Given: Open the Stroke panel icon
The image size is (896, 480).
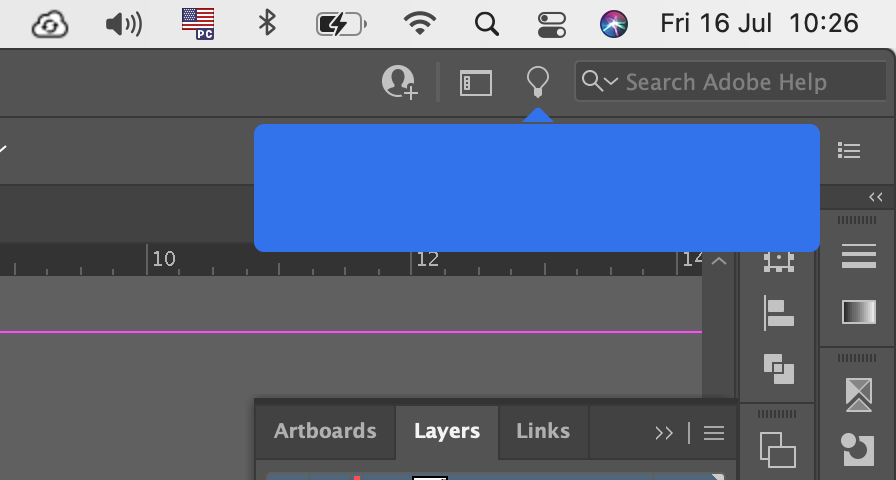Looking at the screenshot, I should (858, 257).
